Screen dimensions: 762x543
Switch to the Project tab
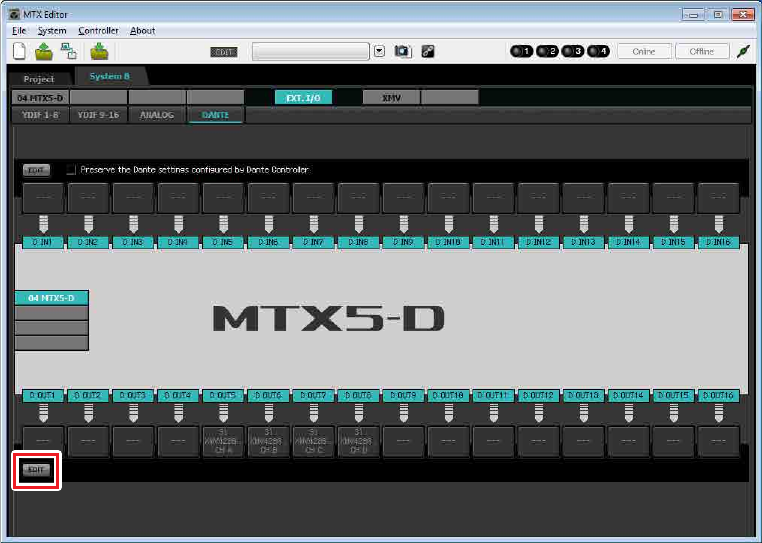39,79
